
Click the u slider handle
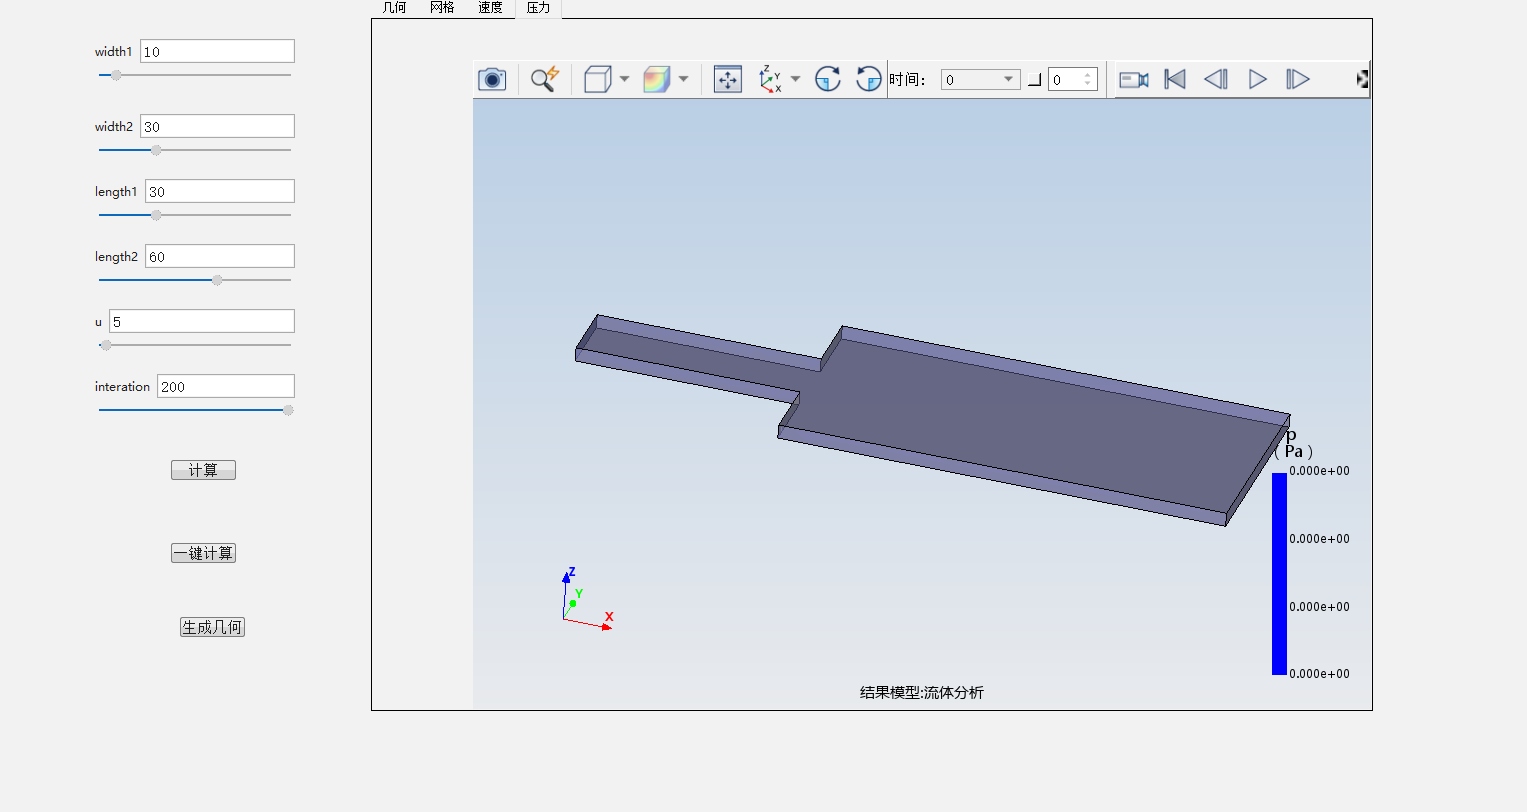[106, 345]
